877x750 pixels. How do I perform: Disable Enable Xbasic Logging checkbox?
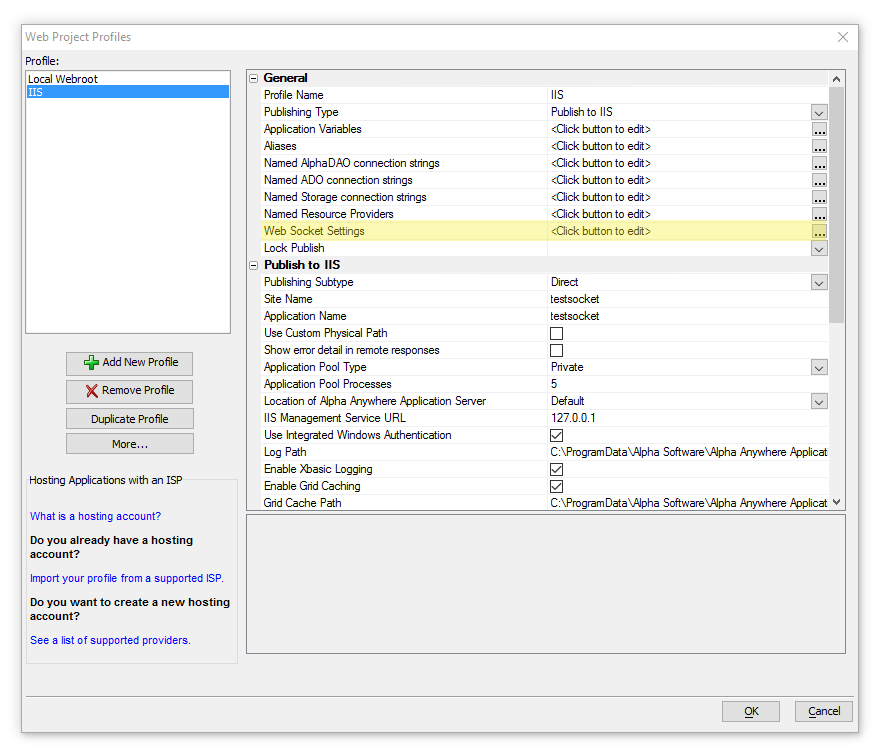[x=556, y=469]
